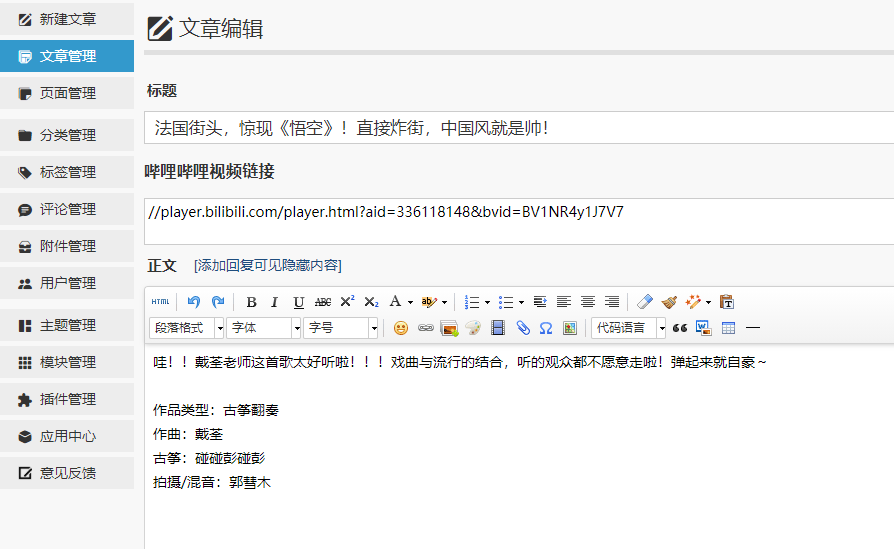Insert special character omega symbol
This screenshot has height=549, width=894.
pyautogui.click(x=546, y=328)
